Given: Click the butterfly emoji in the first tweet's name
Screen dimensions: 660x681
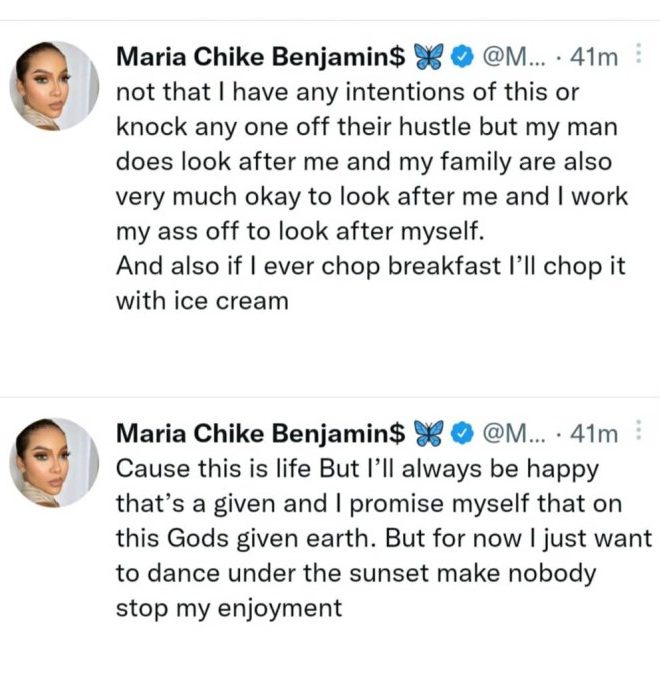Looking at the screenshot, I should (x=428, y=58).
